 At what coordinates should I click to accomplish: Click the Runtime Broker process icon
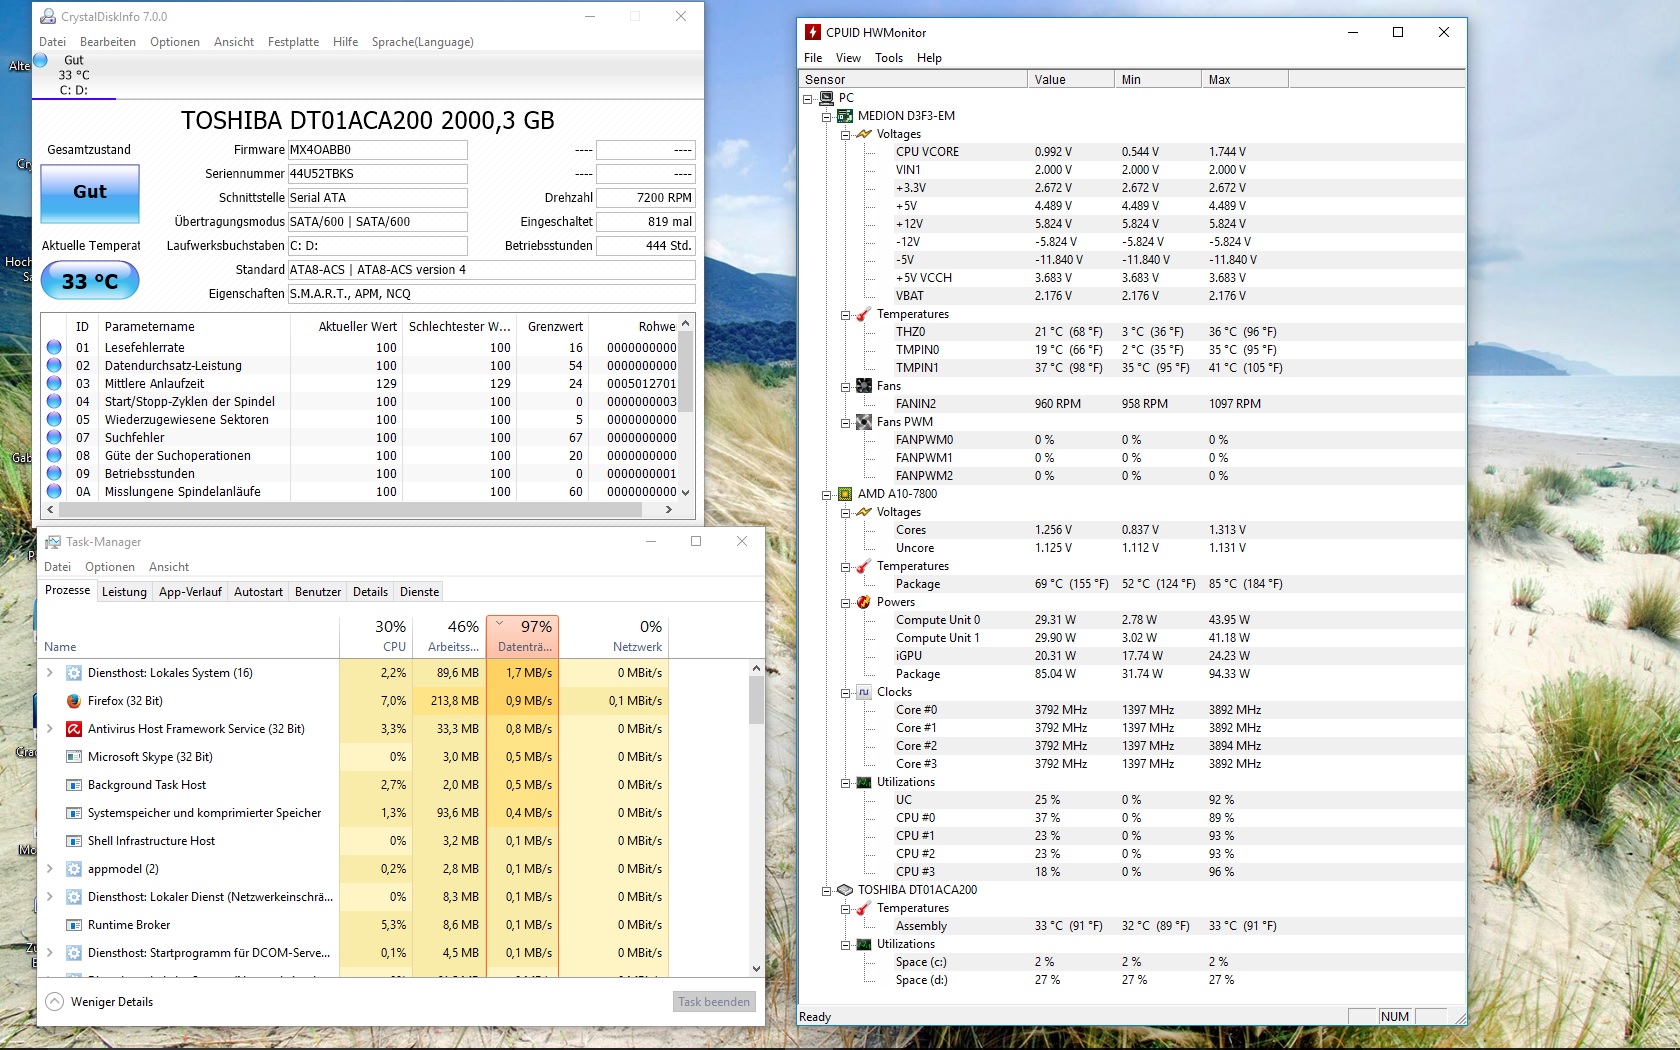73,925
